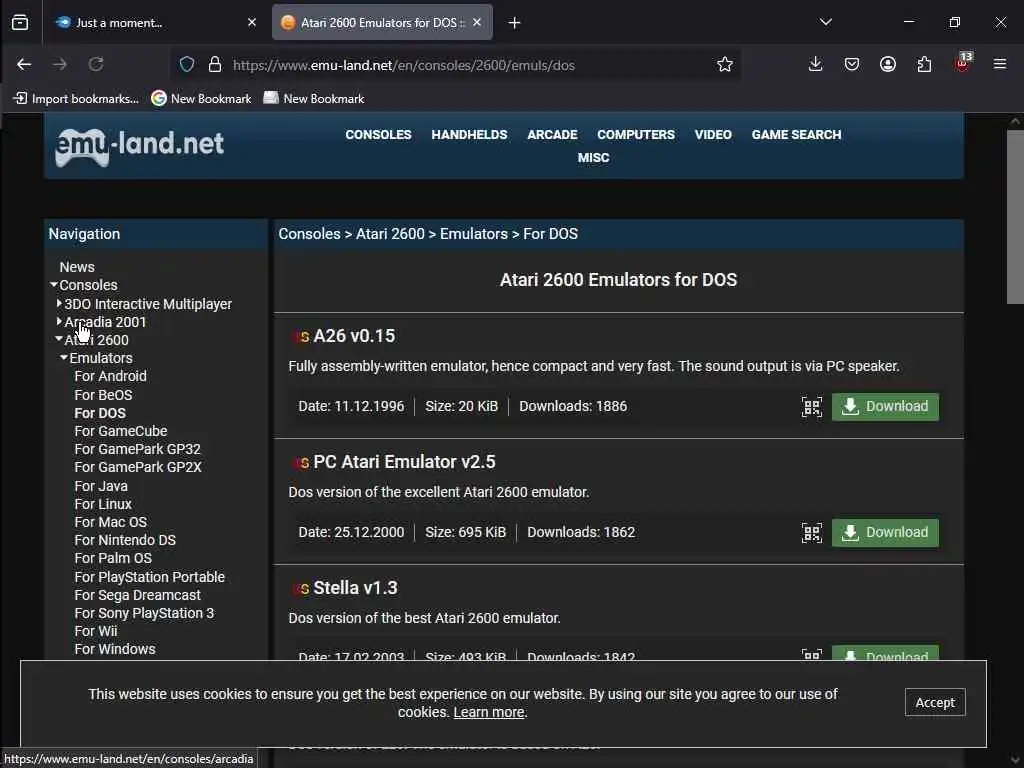
Task: Open the Google New Bookmark
Action: 201,99
